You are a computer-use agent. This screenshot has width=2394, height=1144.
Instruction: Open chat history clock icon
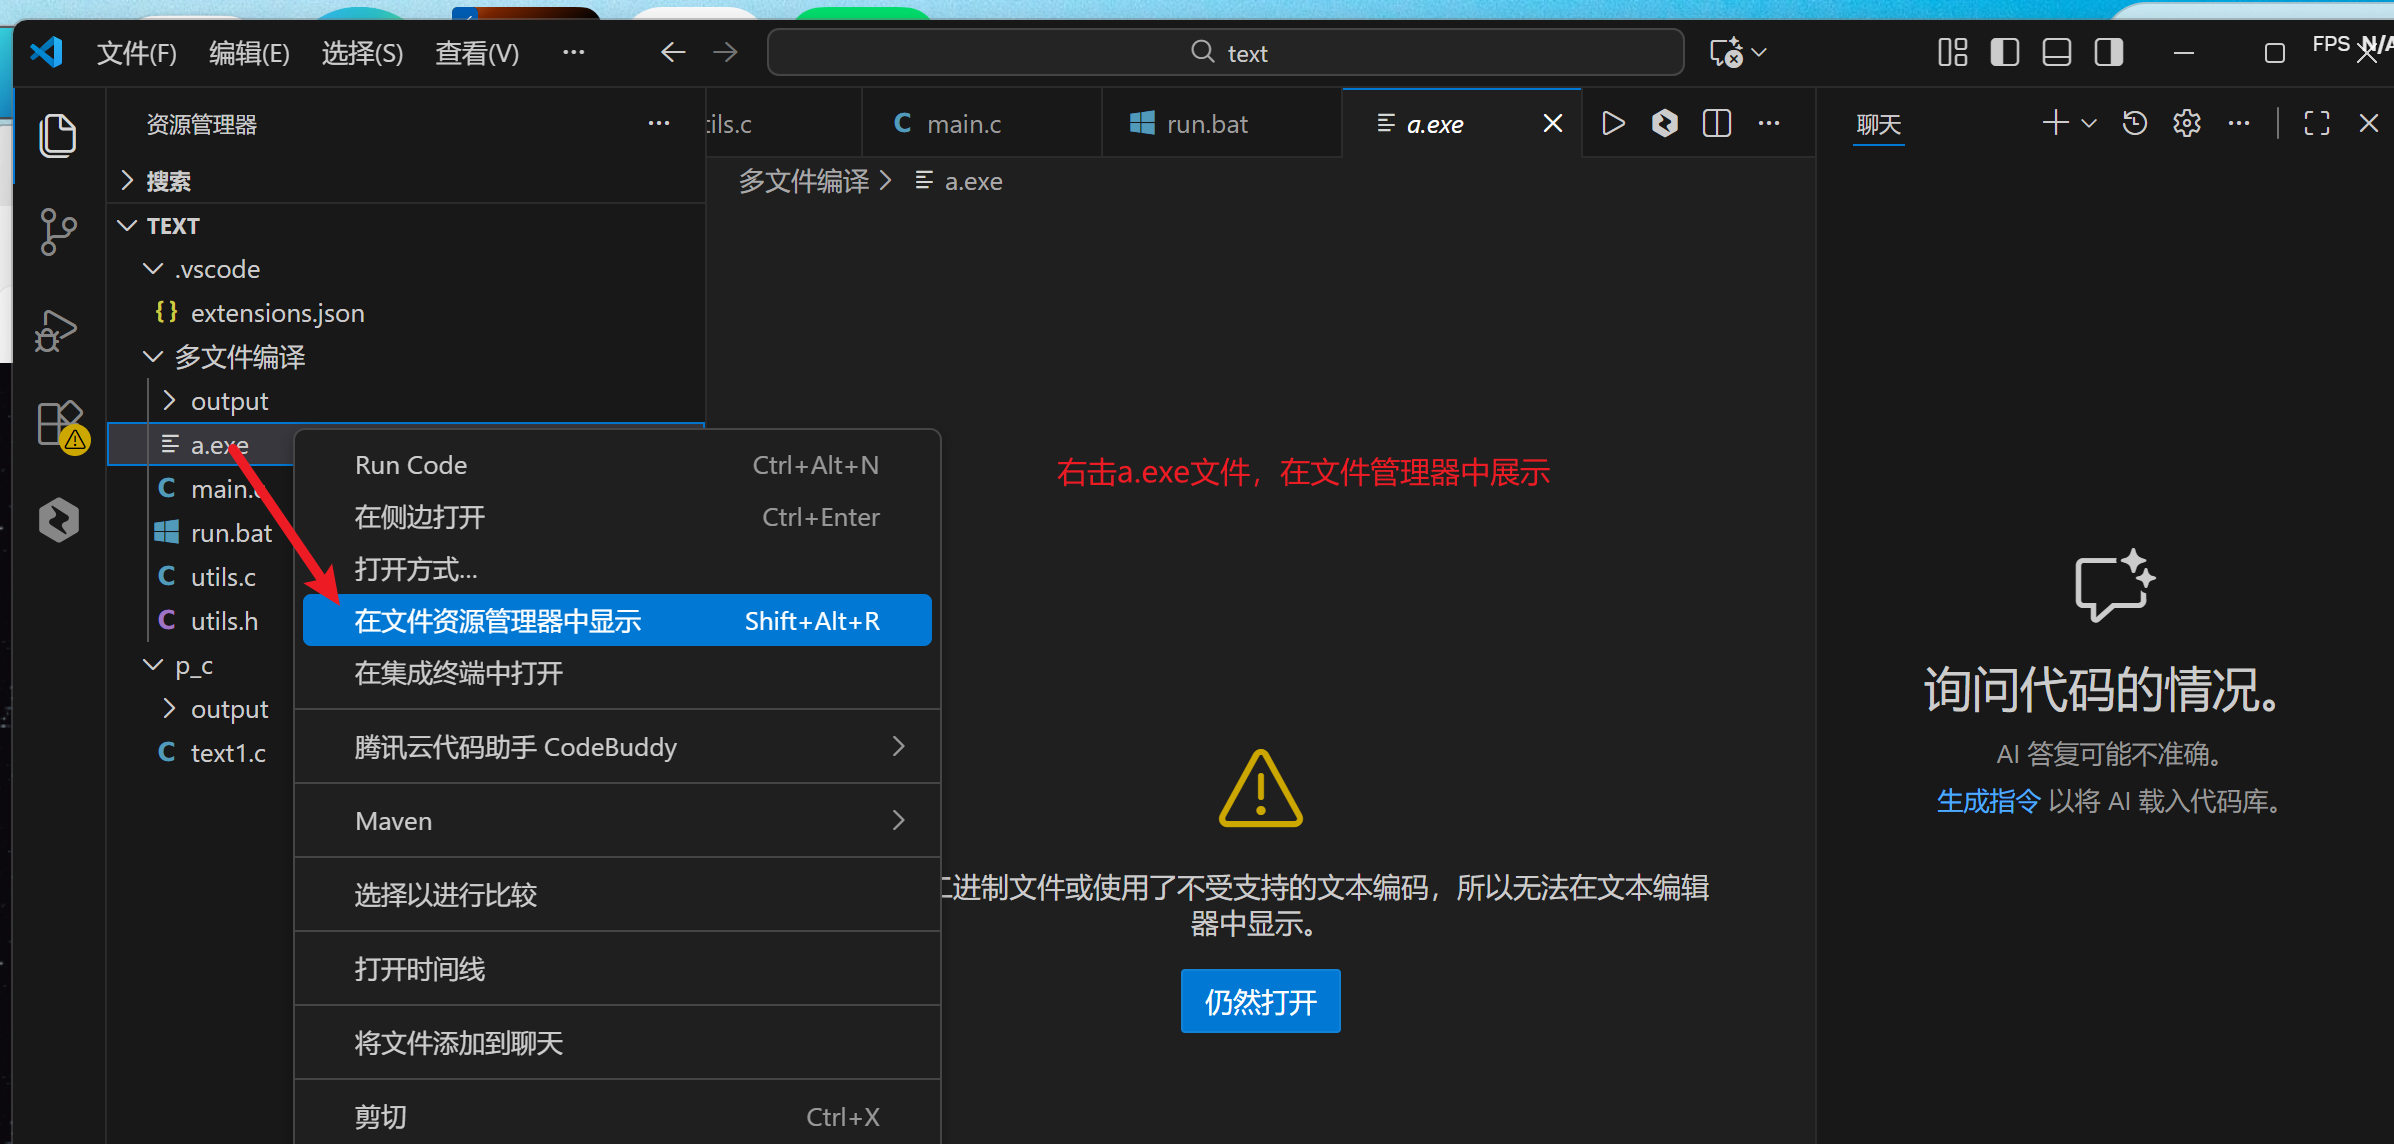point(2134,123)
